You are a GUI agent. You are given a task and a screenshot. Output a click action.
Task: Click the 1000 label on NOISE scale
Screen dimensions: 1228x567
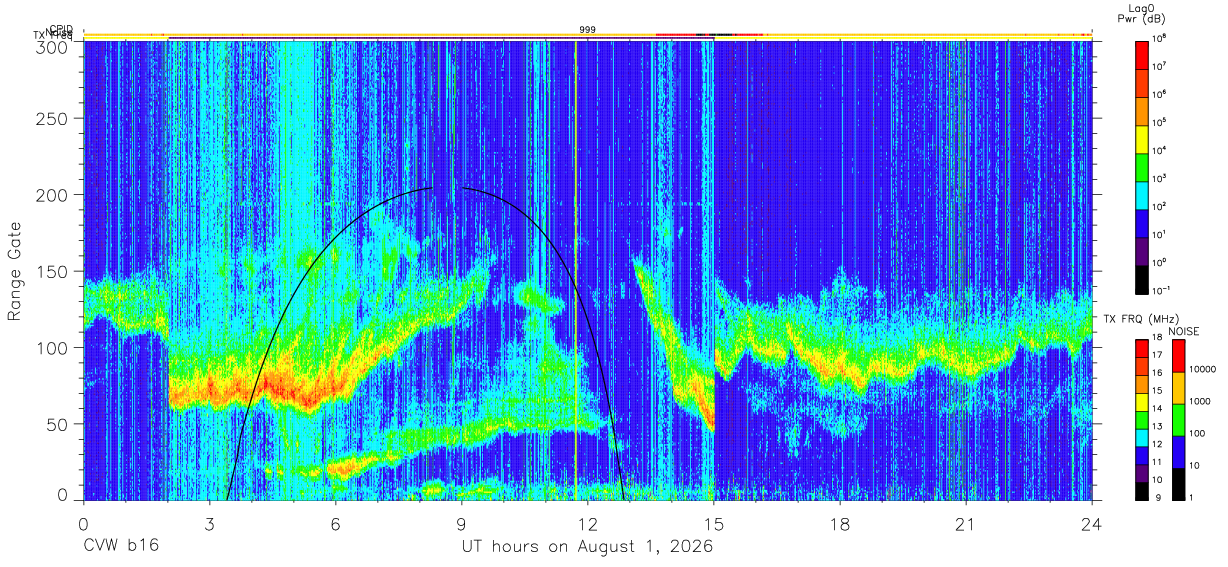pyautogui.click(x=1200, y=403)
